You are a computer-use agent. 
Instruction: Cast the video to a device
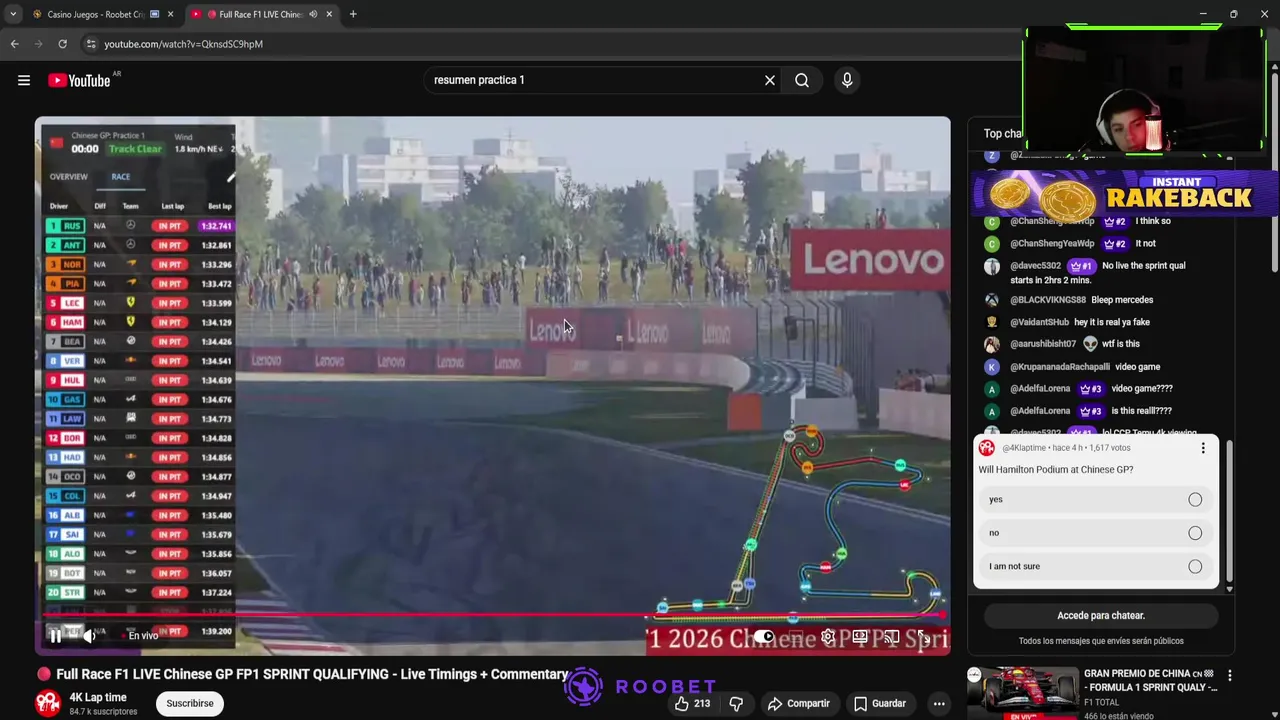(x=891, y=636)
